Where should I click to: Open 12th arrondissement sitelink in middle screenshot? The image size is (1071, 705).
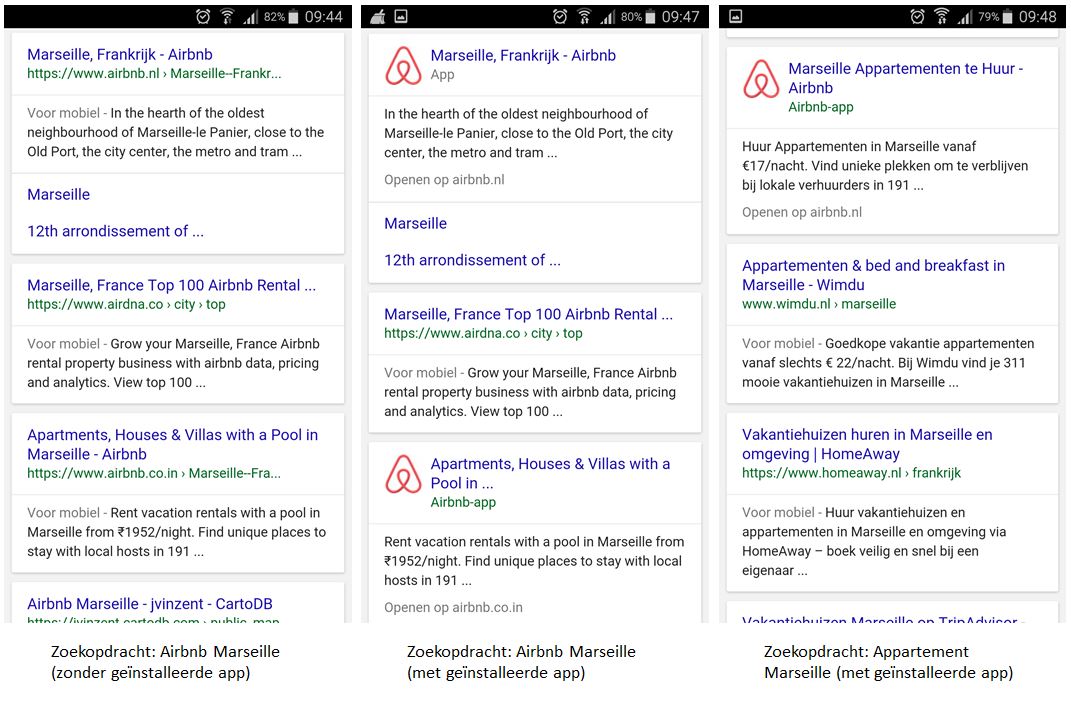click(x=472, y=260)
